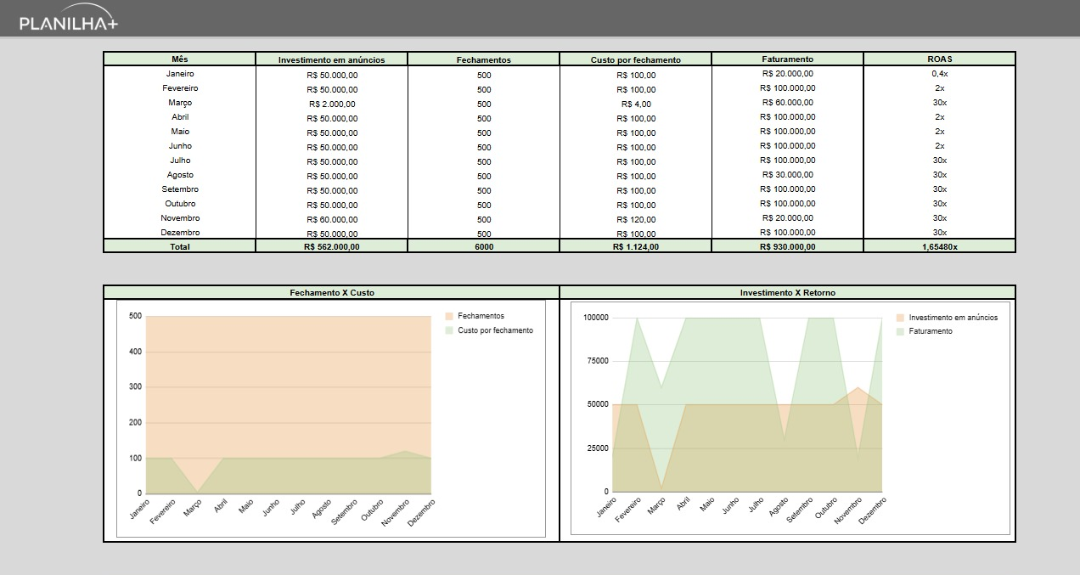Click the 1,65480x total ROAS cell
Screen dimensions: 1080x575
tap(939, 247)
